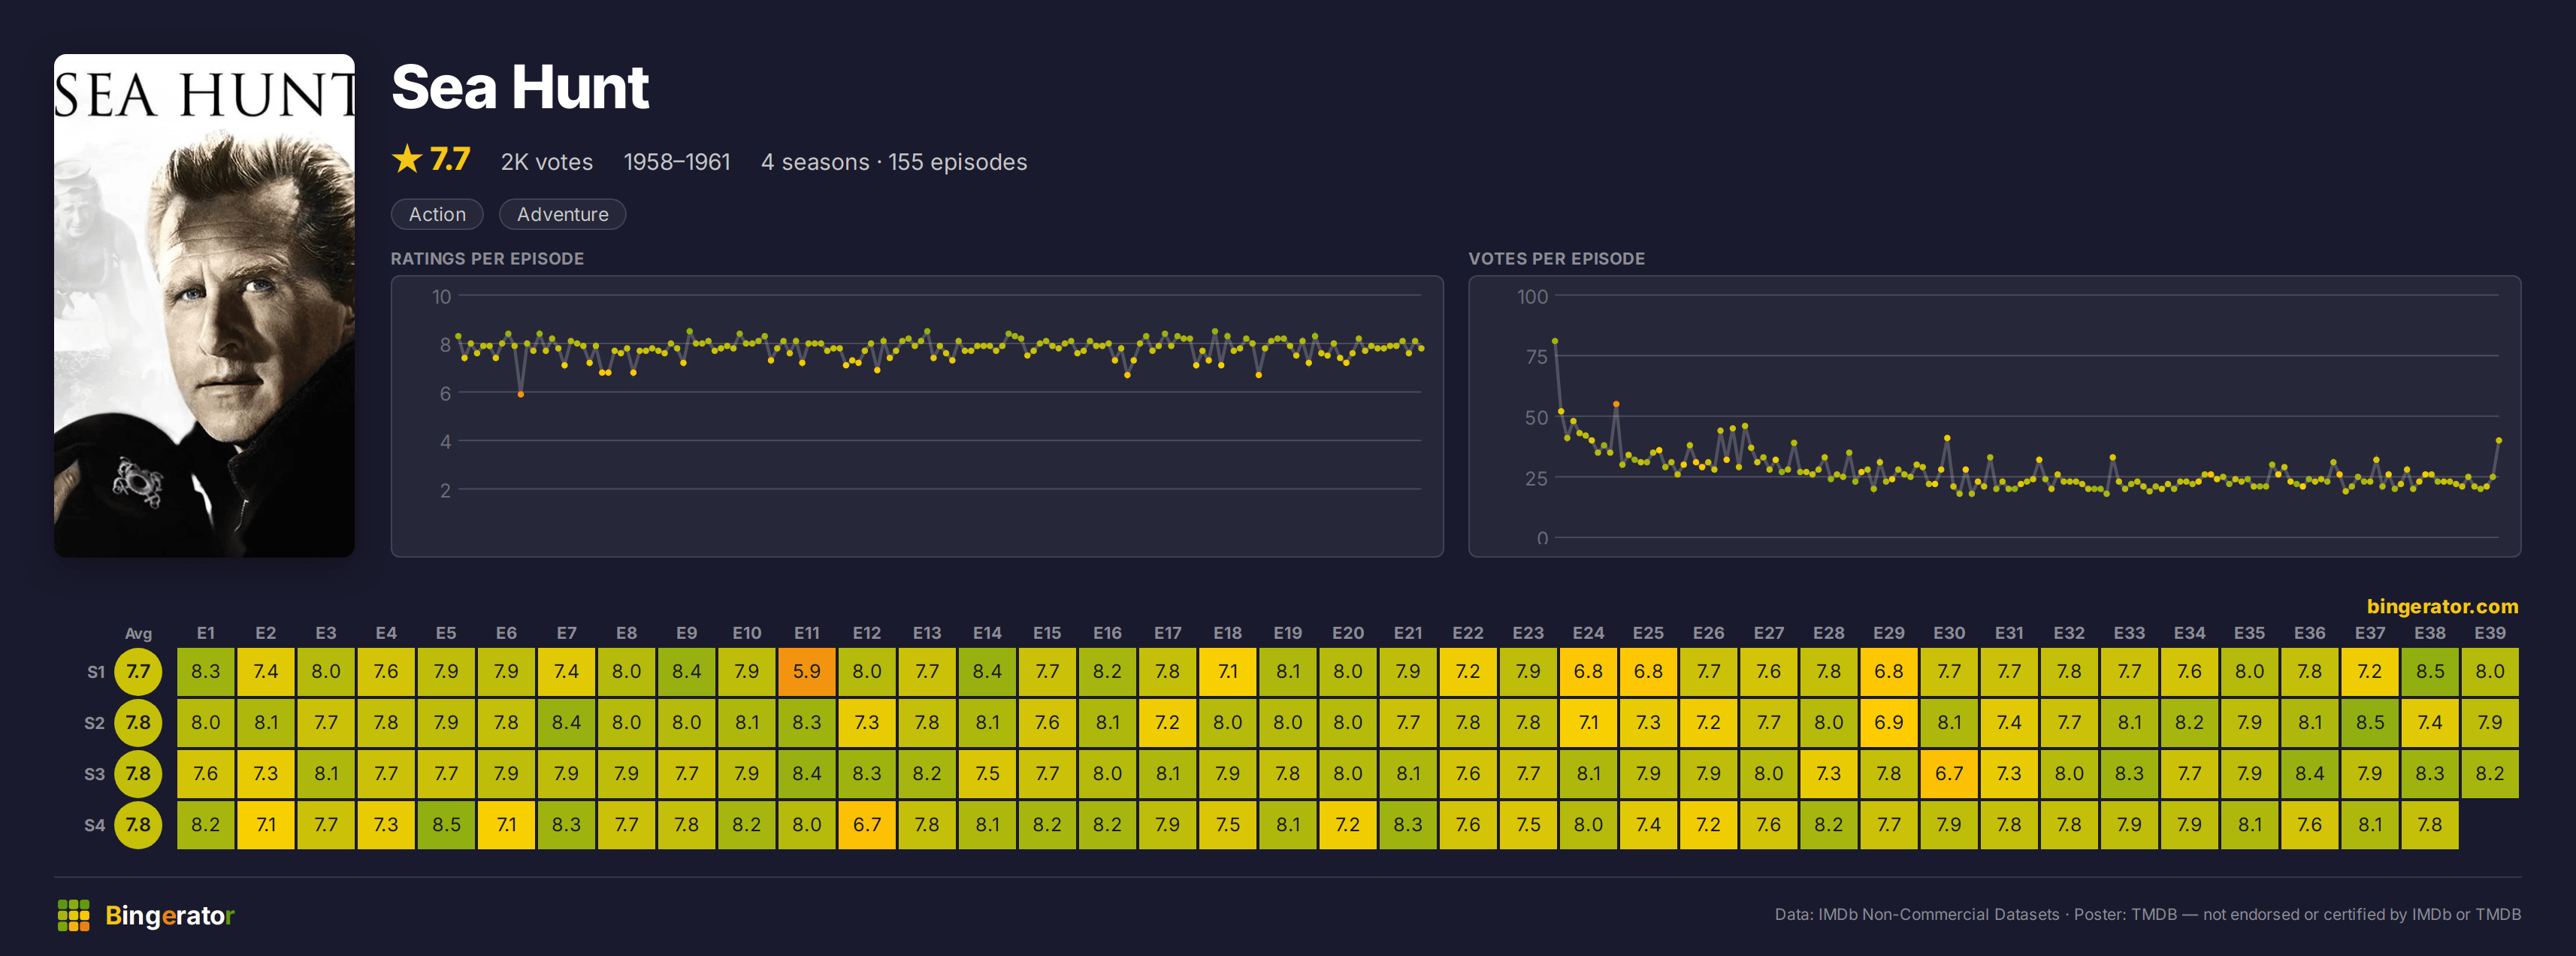Click the S2 average 7.8 circle
The height and width of the screenshot is (956, 2576).
pos(138,722)
